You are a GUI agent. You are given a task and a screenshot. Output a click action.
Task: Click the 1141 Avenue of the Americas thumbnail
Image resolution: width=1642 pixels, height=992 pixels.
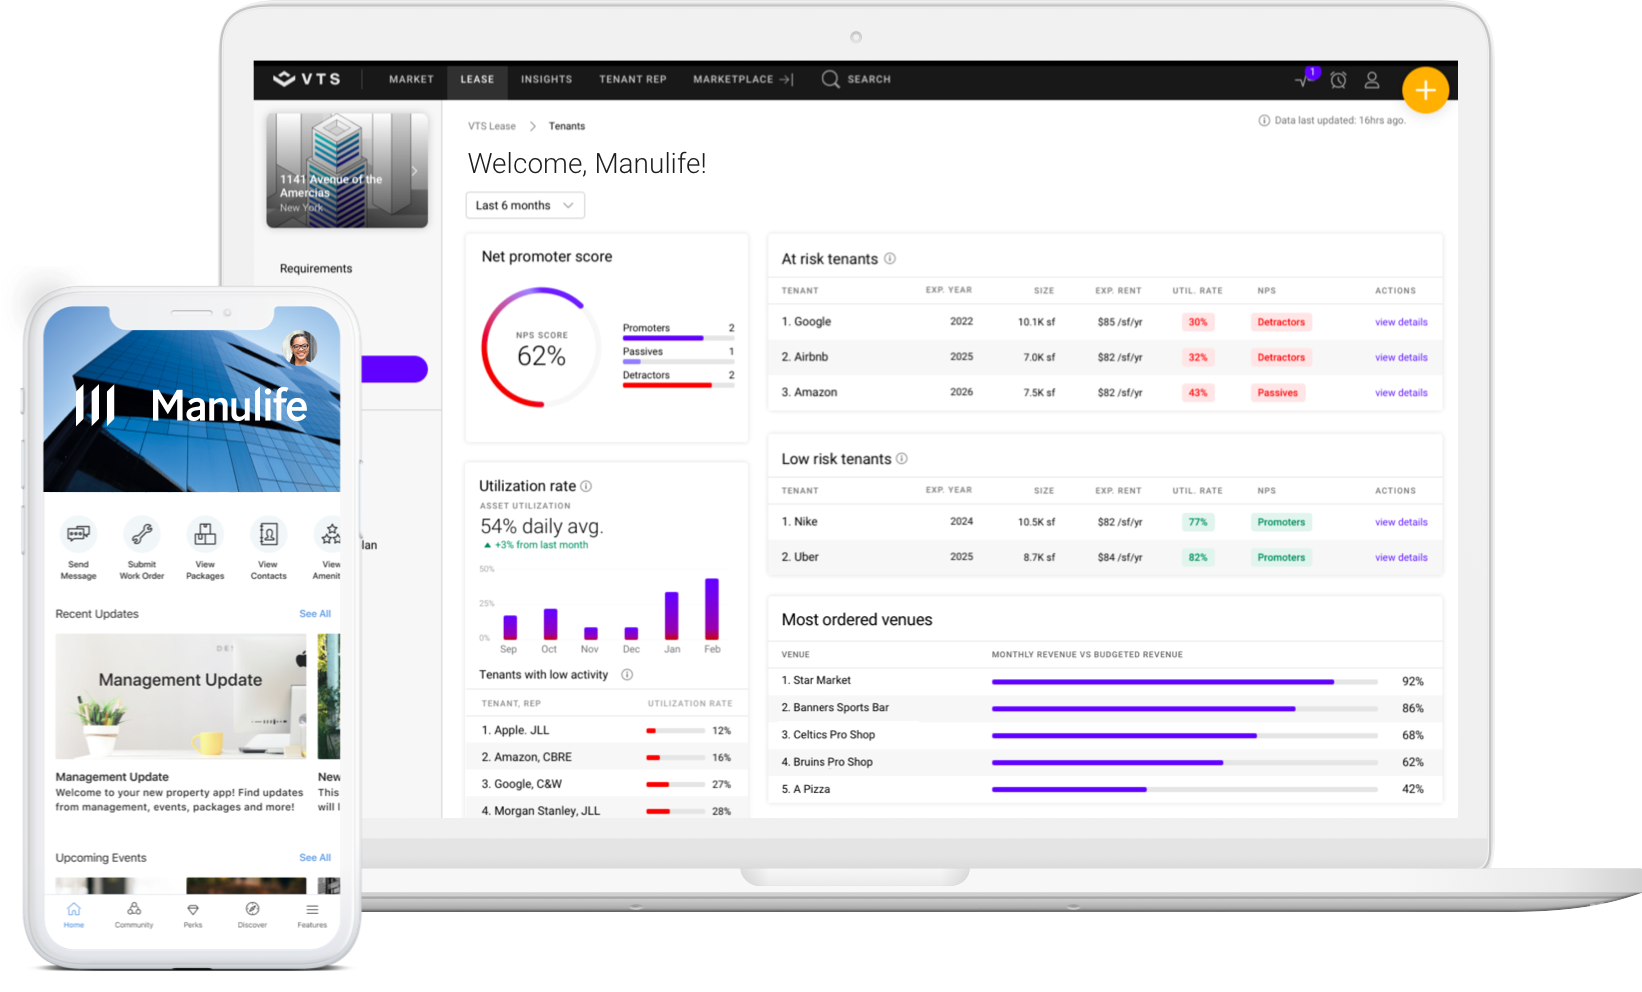pos(347,170)
